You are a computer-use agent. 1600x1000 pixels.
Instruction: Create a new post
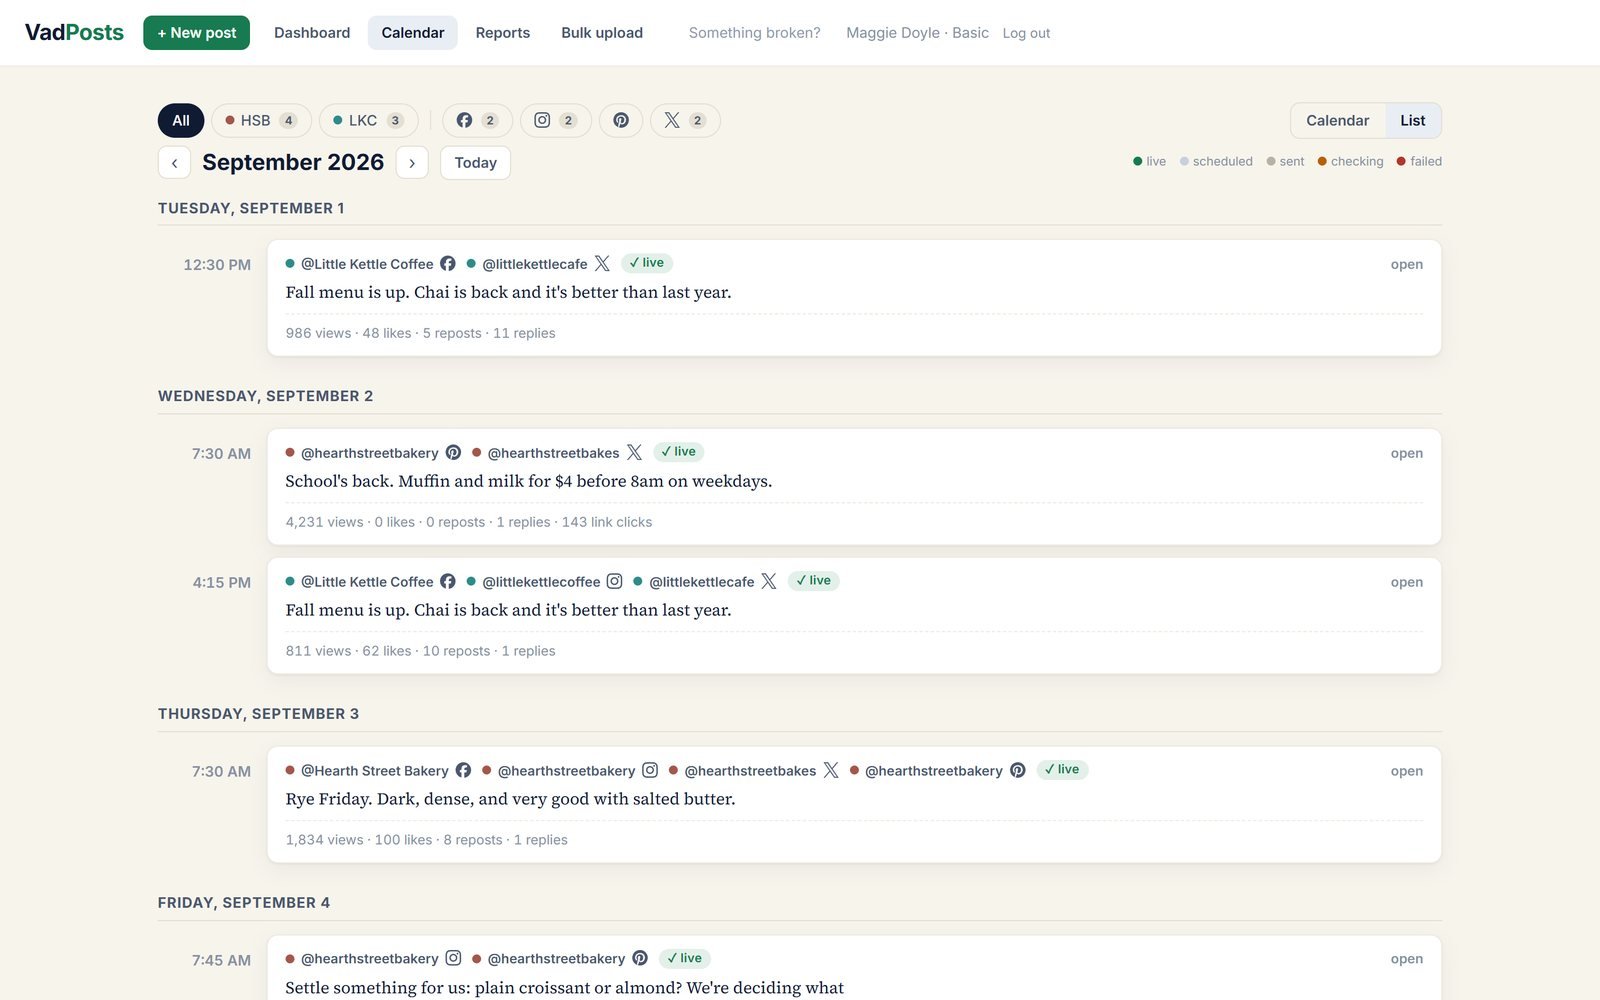197,33
